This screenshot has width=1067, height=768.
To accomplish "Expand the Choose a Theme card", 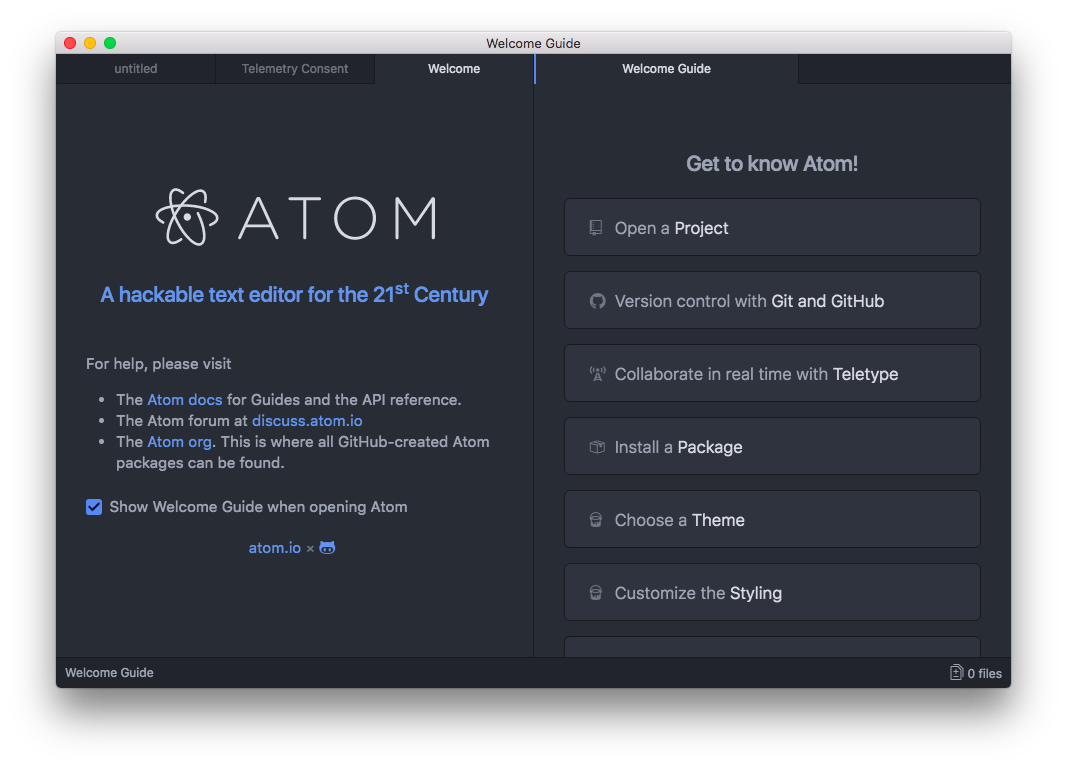I will tap(772, 519).
